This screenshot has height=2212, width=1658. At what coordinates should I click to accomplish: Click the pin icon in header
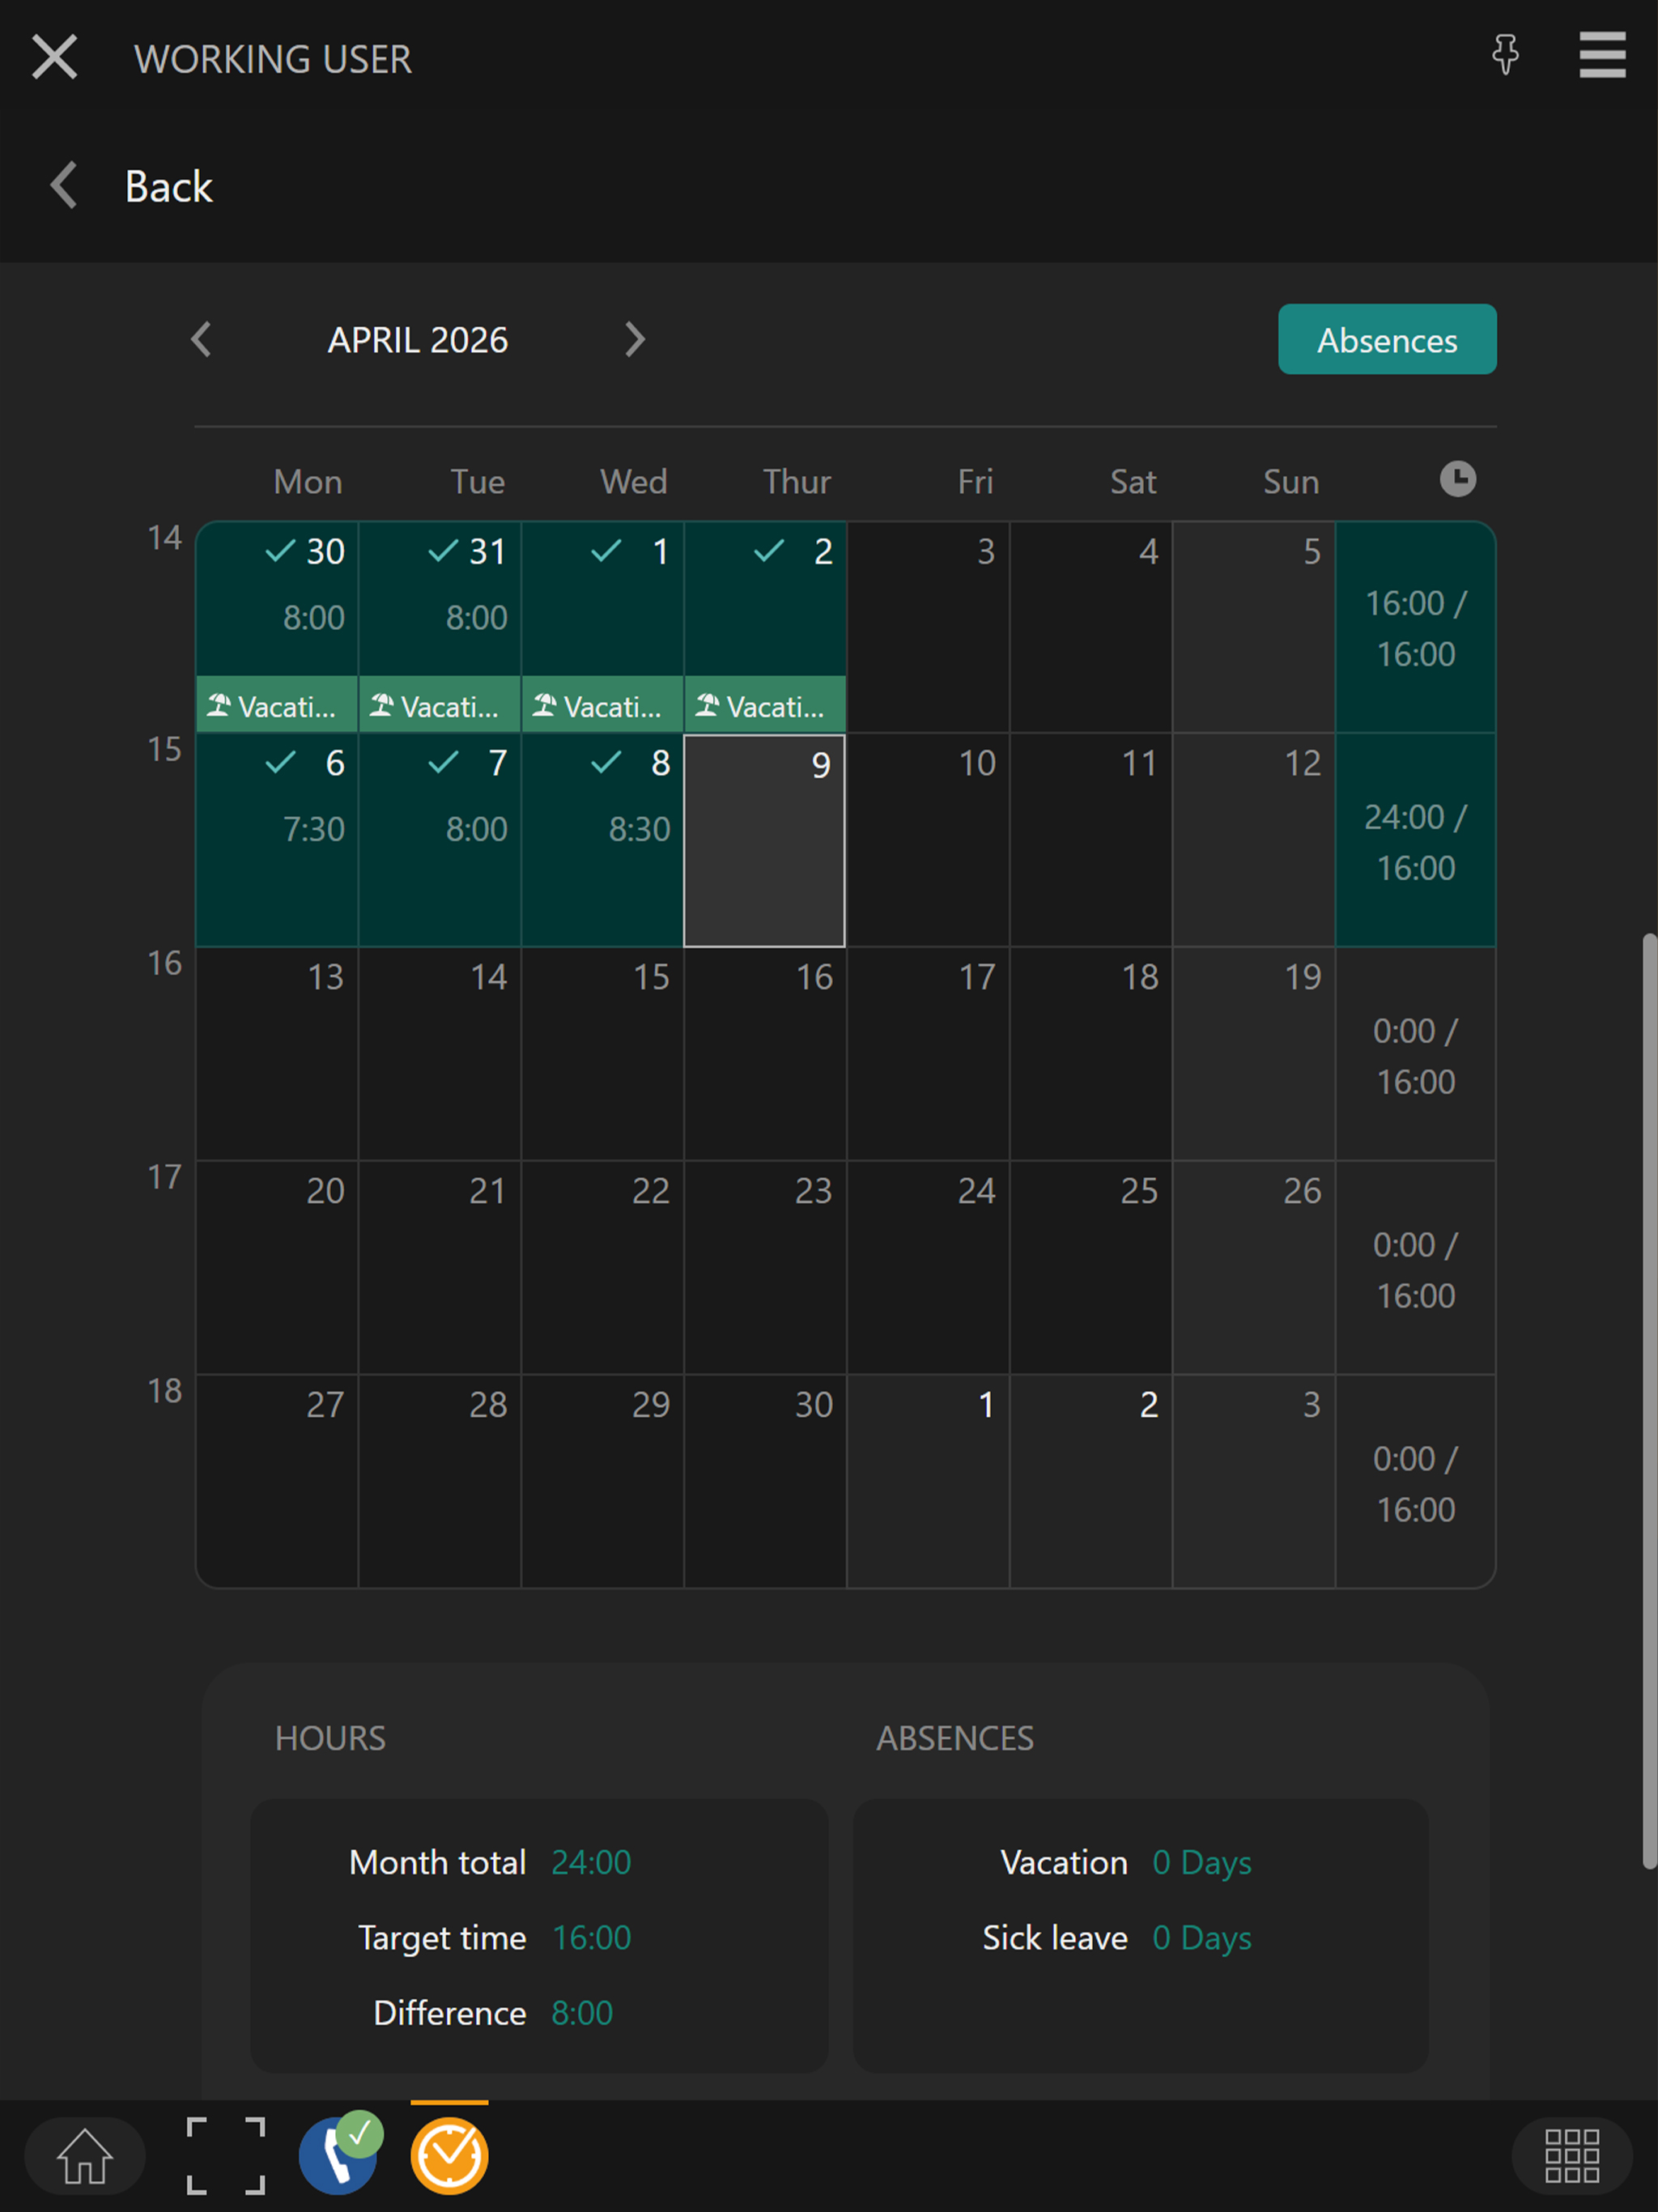click(1505, 55)
